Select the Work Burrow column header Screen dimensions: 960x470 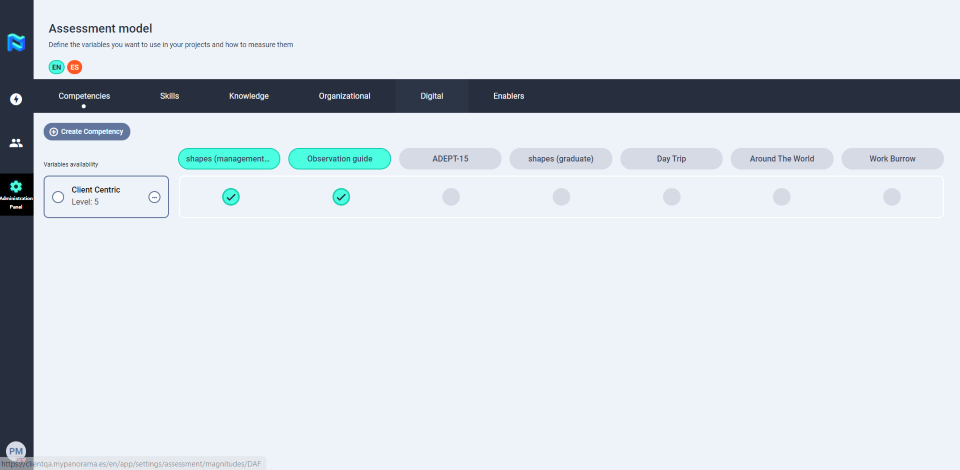click(x=892, y=159)
